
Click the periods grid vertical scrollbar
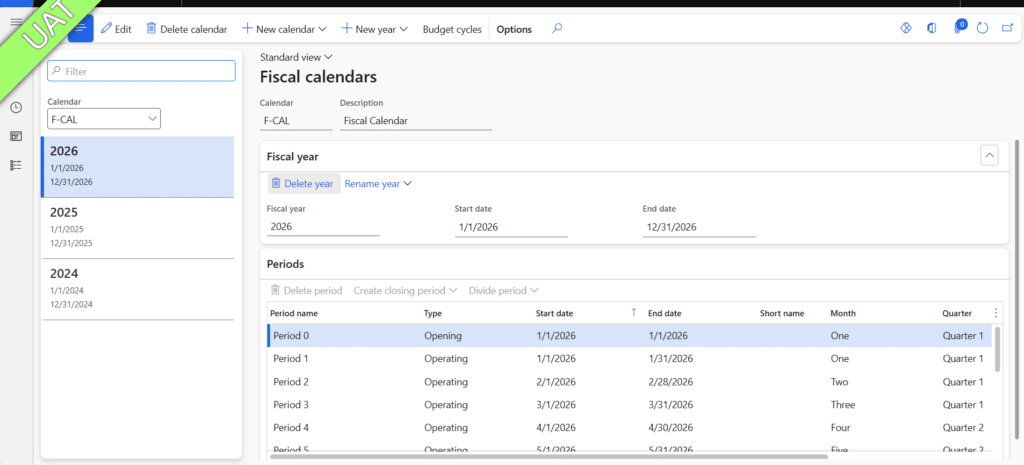click(997, 349)
